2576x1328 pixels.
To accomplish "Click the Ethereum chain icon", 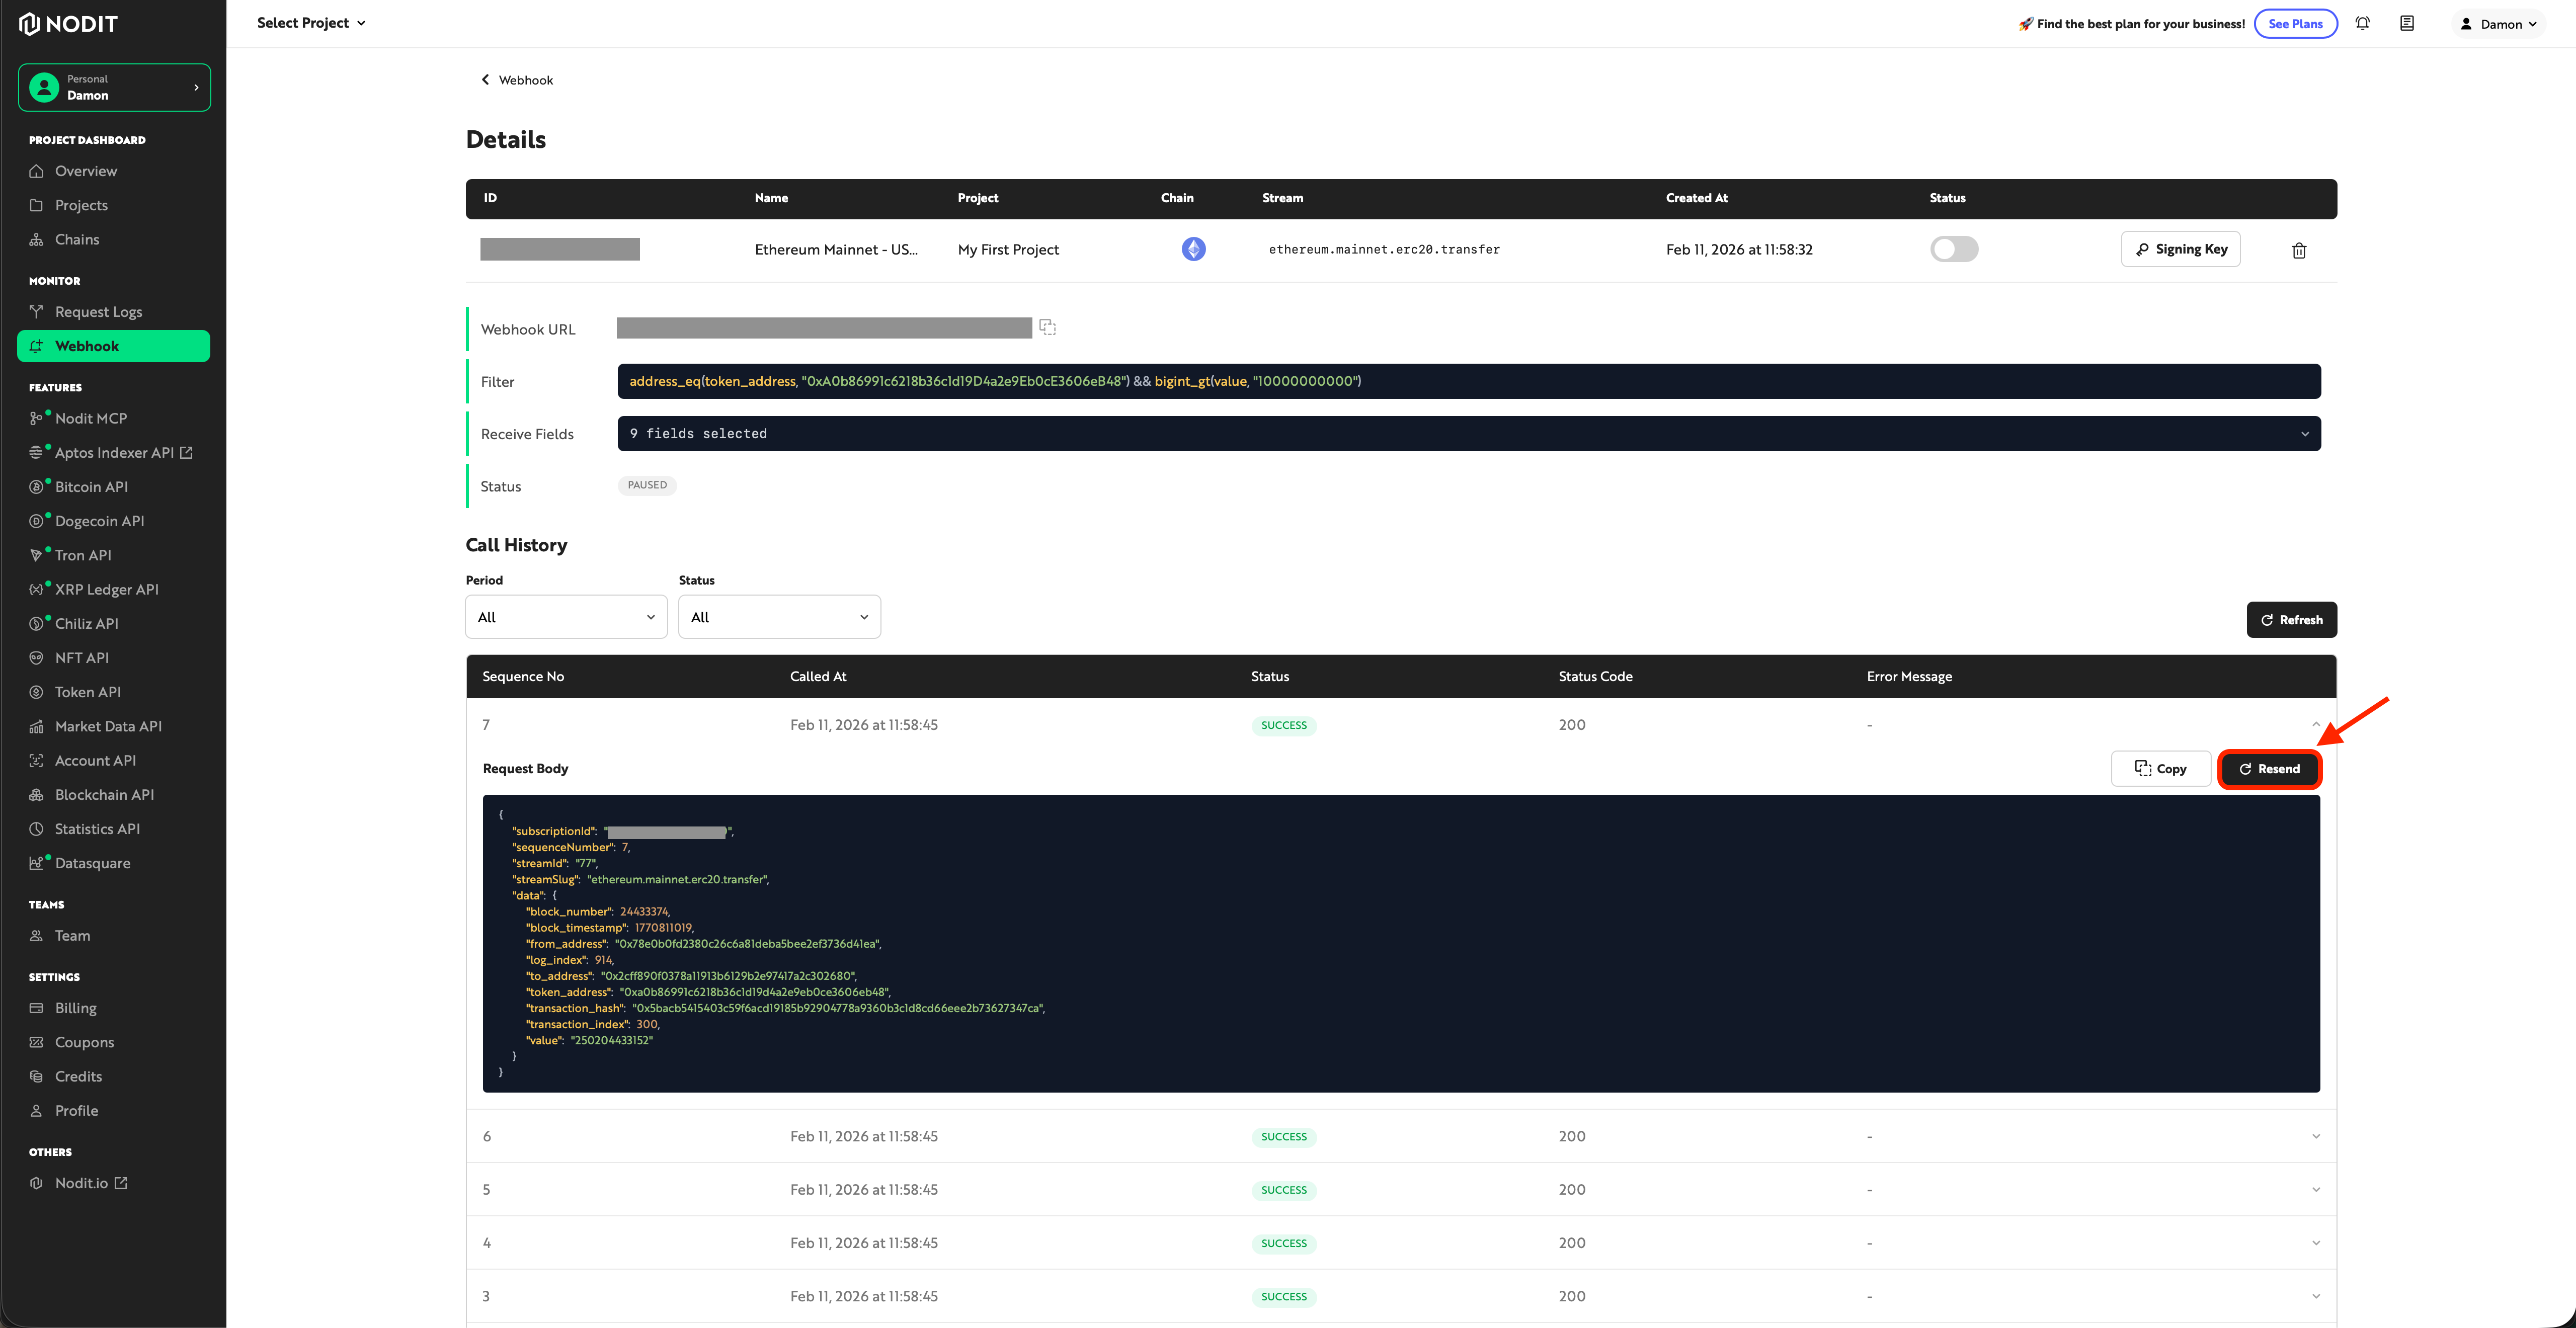I will tap(1193, 249).
